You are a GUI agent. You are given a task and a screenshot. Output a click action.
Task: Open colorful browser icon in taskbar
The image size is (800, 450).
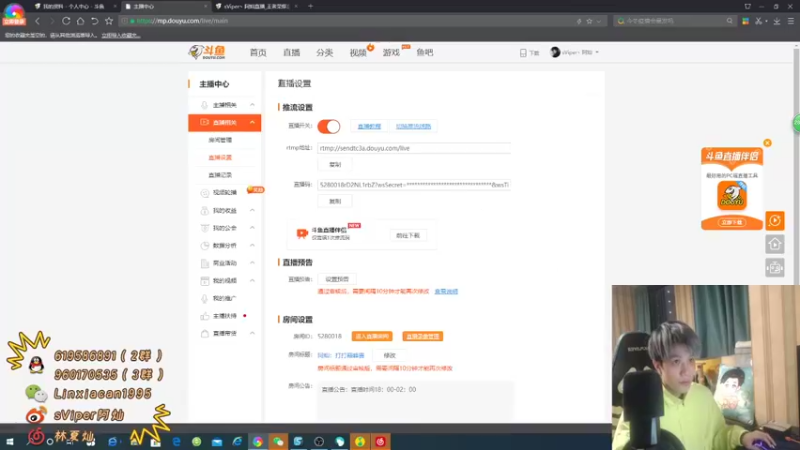coord(258,441)
